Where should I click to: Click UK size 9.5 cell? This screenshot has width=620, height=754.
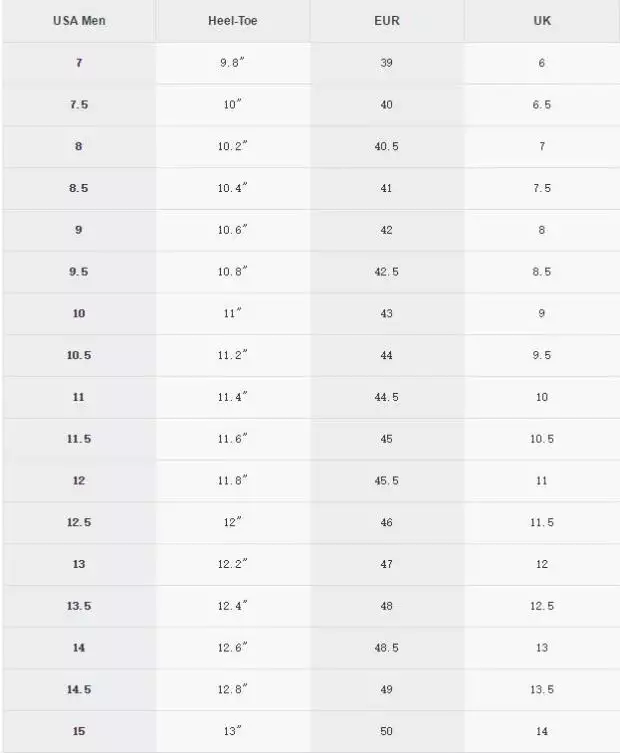(542, 355)
